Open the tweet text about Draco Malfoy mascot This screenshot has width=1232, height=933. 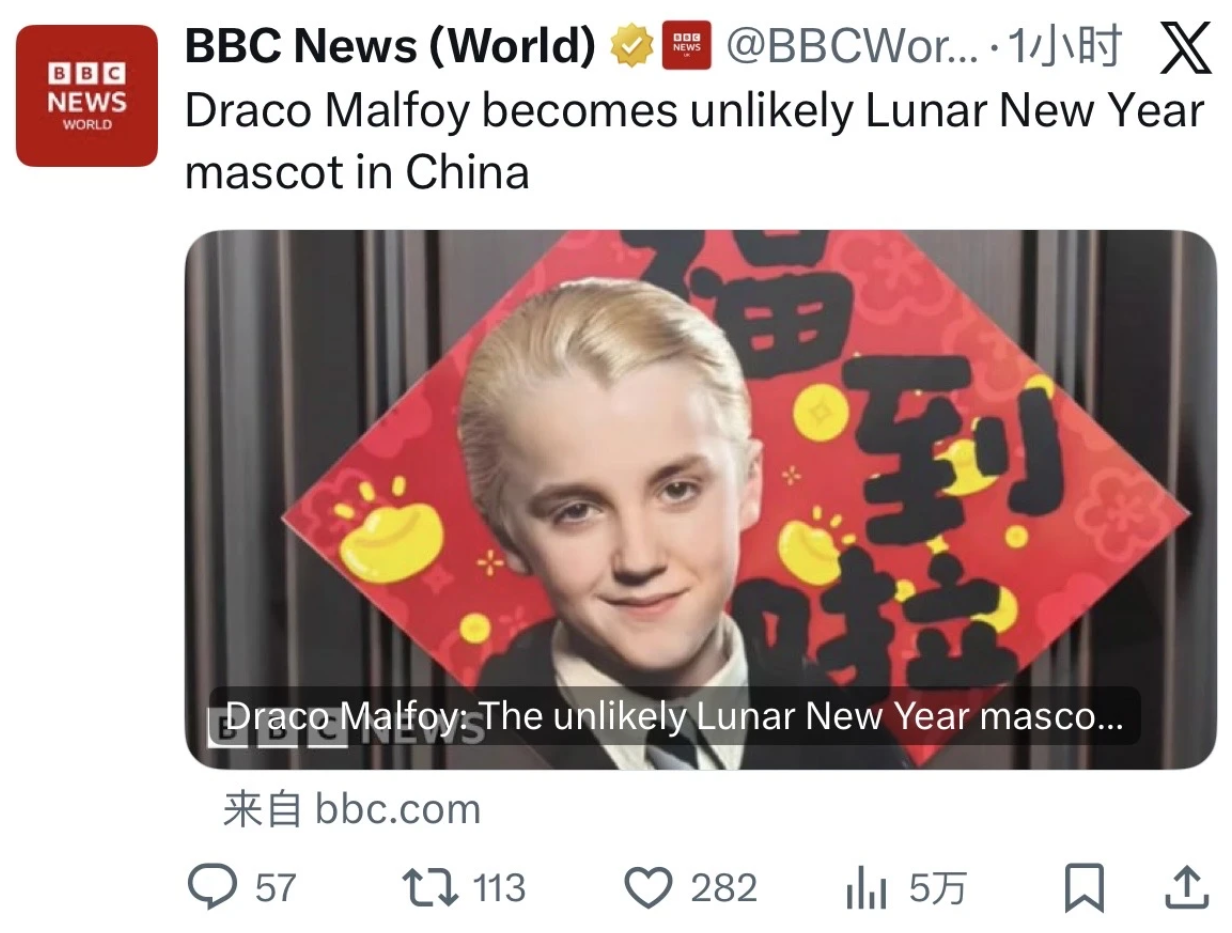[694, 142]
